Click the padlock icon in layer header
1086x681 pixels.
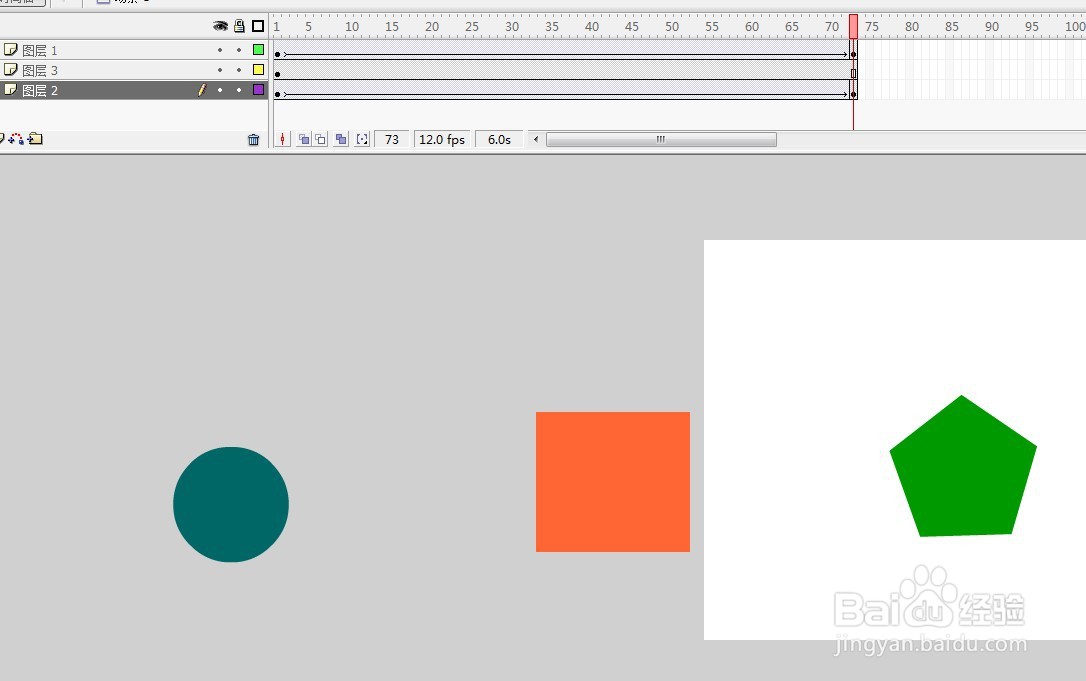[240, 26]
